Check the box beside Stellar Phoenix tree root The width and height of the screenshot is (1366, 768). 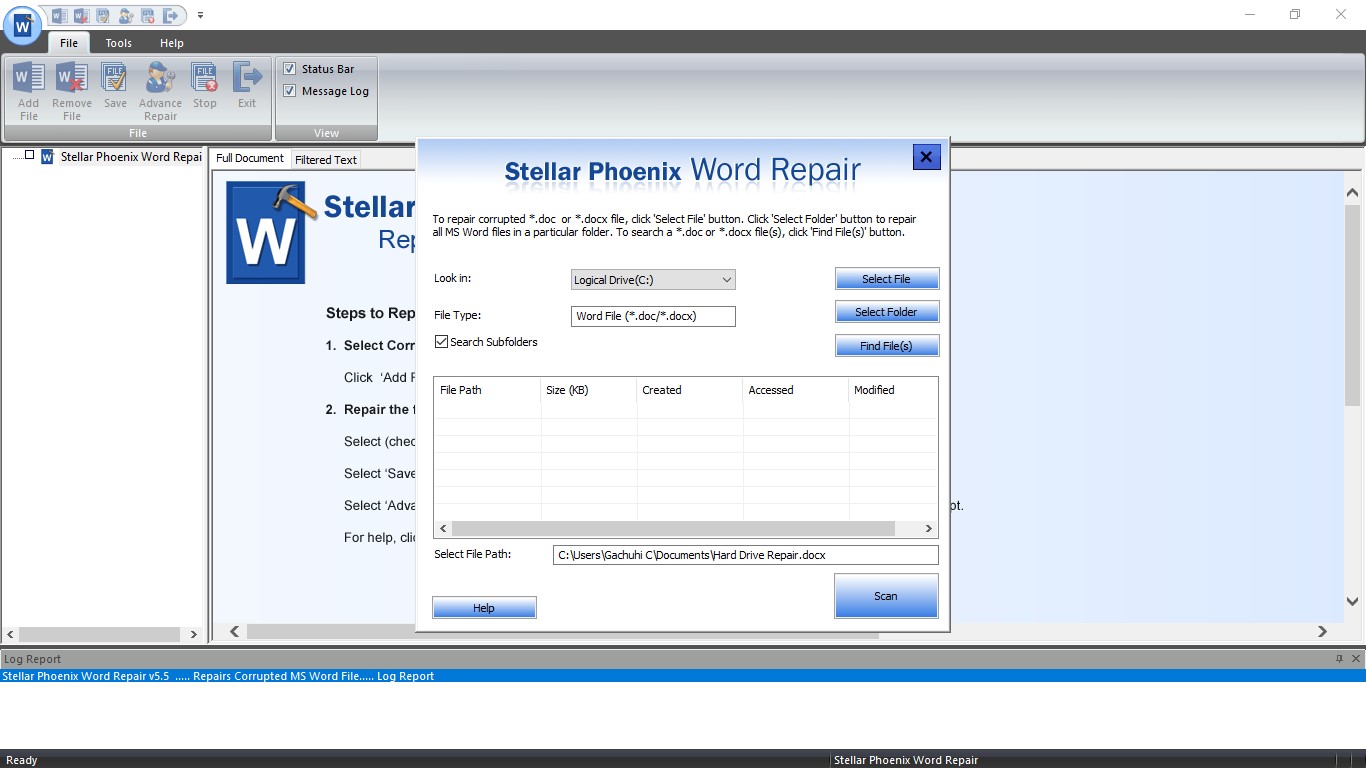pyautogui.click(x=30, y=155)
